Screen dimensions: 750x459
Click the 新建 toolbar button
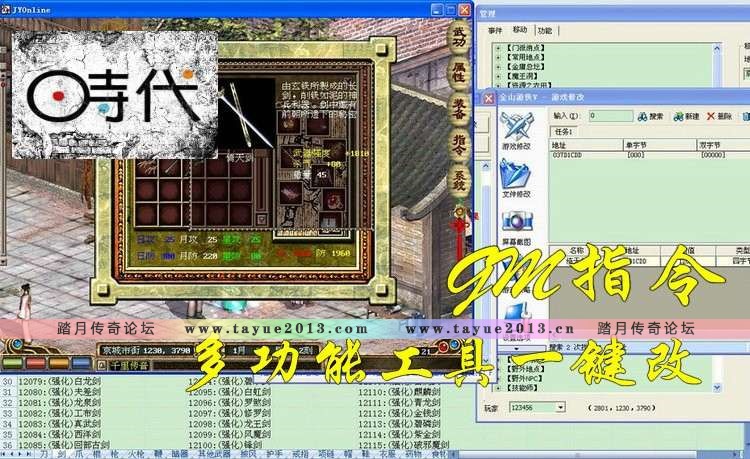click(686, 116)
